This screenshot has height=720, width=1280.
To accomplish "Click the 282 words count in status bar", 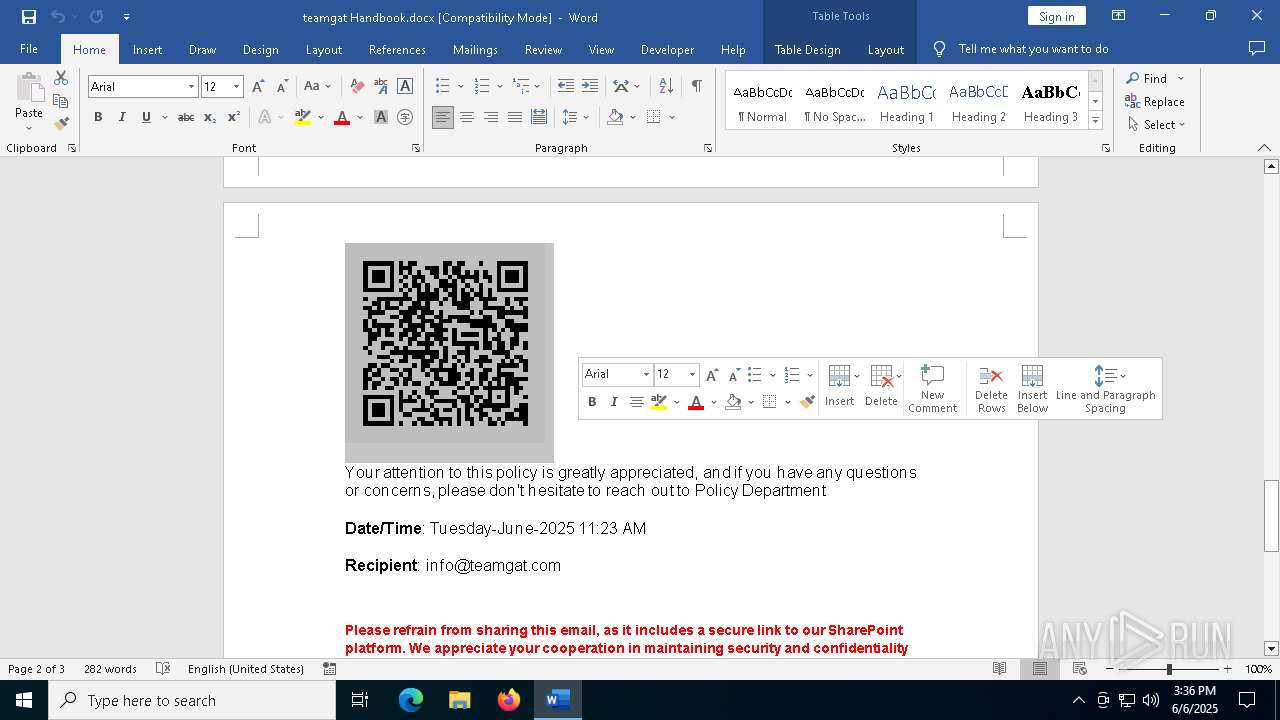I will click(110, 669).
